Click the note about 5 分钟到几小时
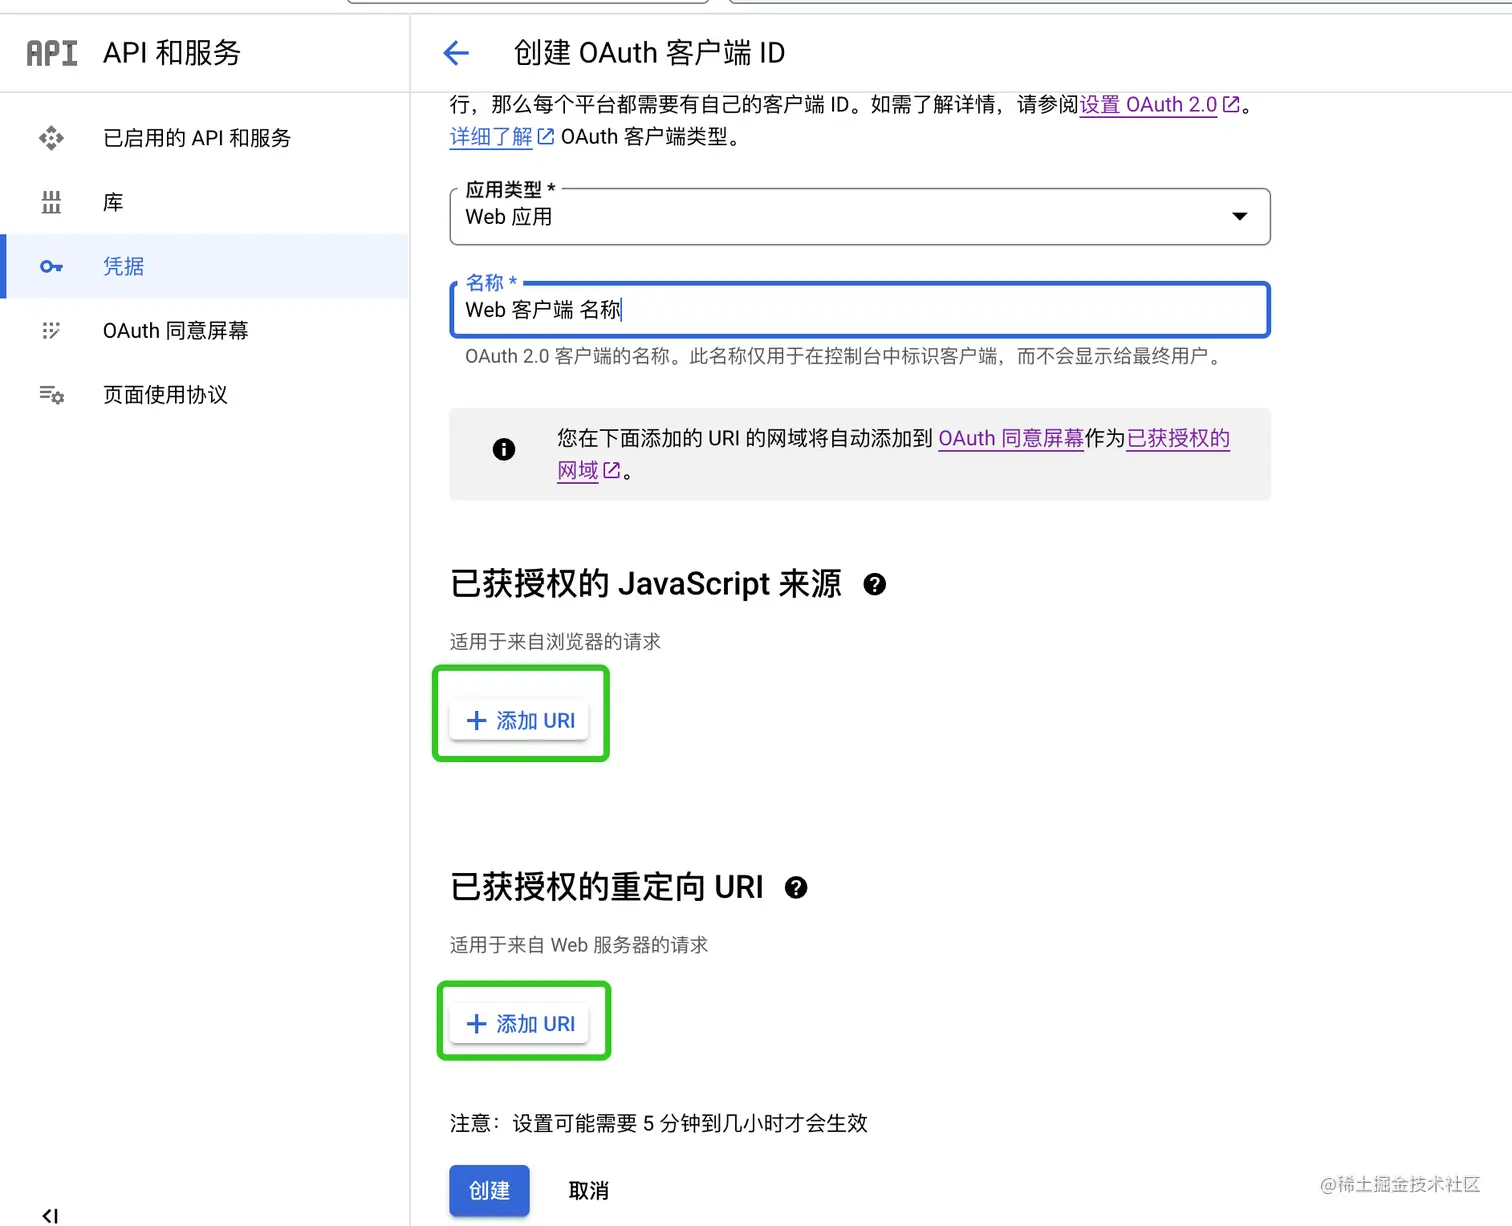The height and width of the screenshot is (1226, 1512). (x=659, y=1123)
